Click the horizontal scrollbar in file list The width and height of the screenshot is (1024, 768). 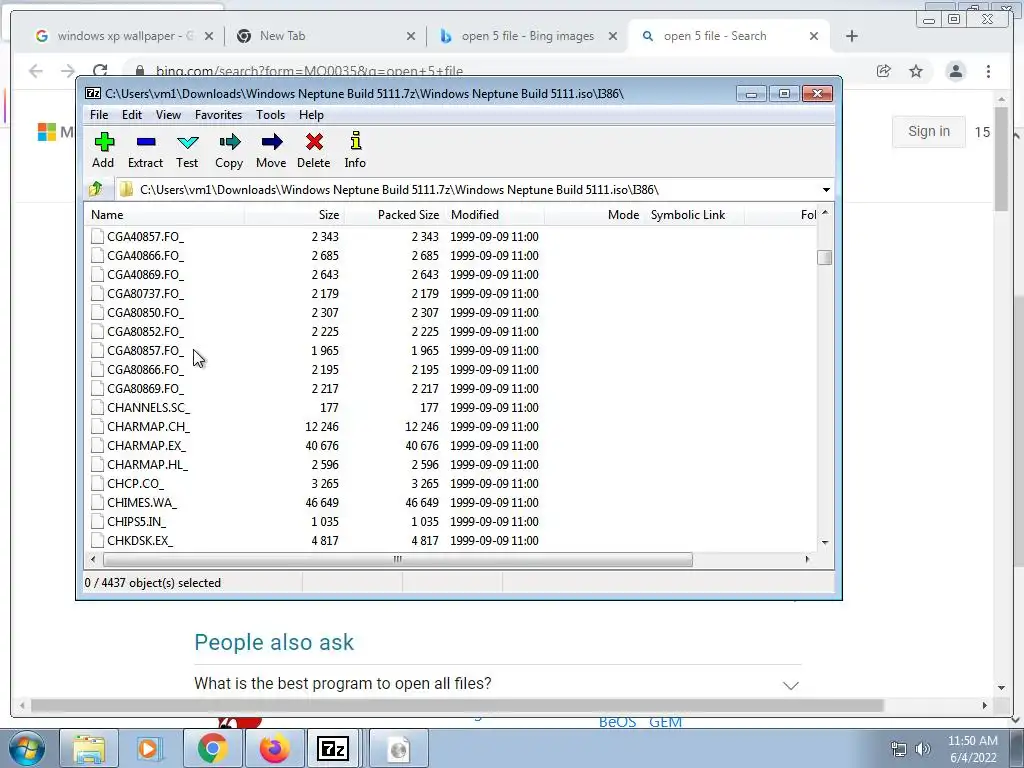tap(397, 559)
